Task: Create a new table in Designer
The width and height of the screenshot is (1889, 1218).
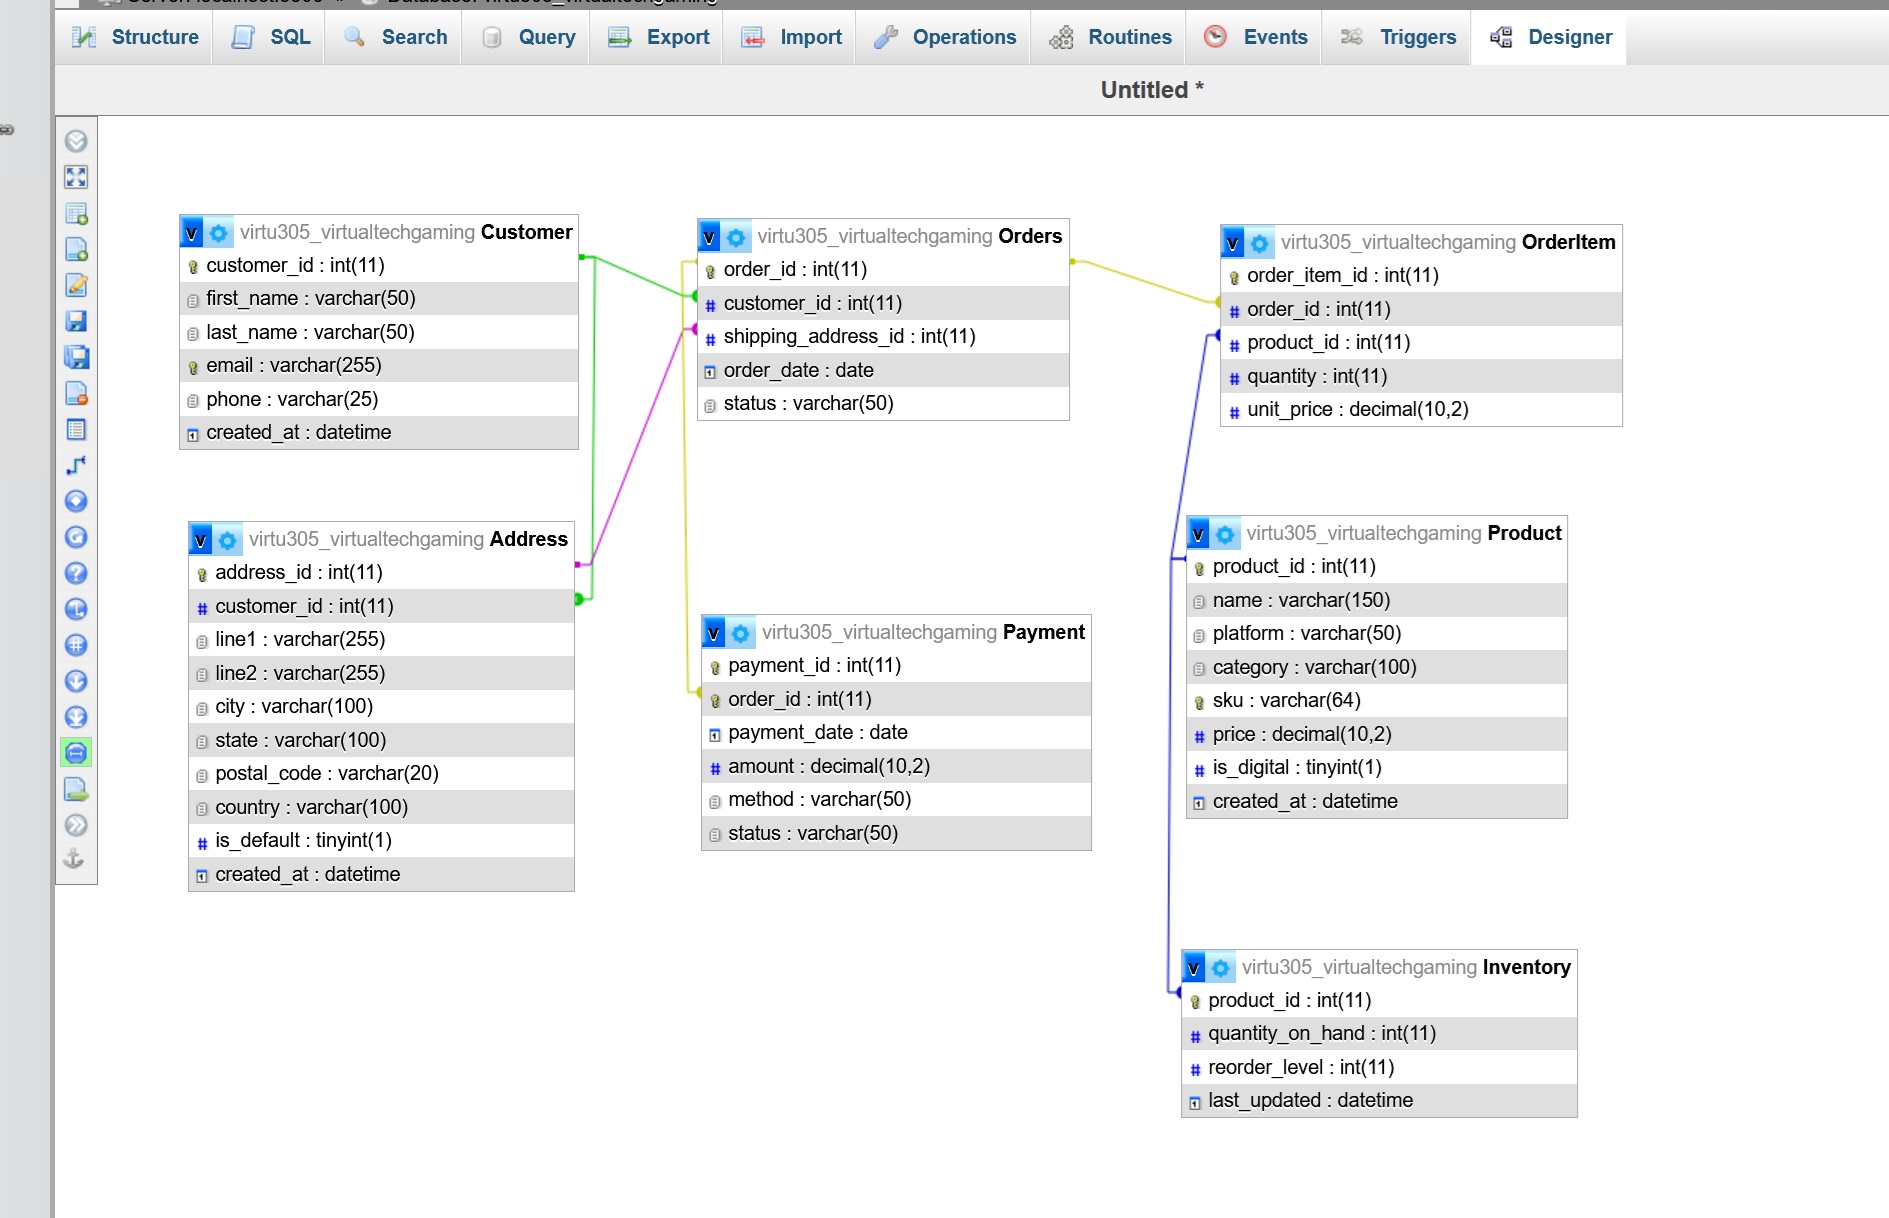Action: [x=76, y=213]
